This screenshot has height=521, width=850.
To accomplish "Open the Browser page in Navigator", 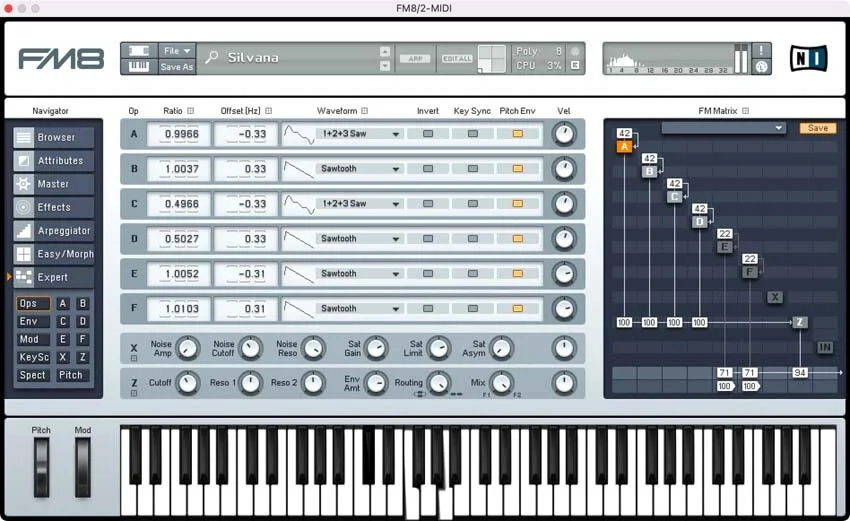I will coord(53,137).
